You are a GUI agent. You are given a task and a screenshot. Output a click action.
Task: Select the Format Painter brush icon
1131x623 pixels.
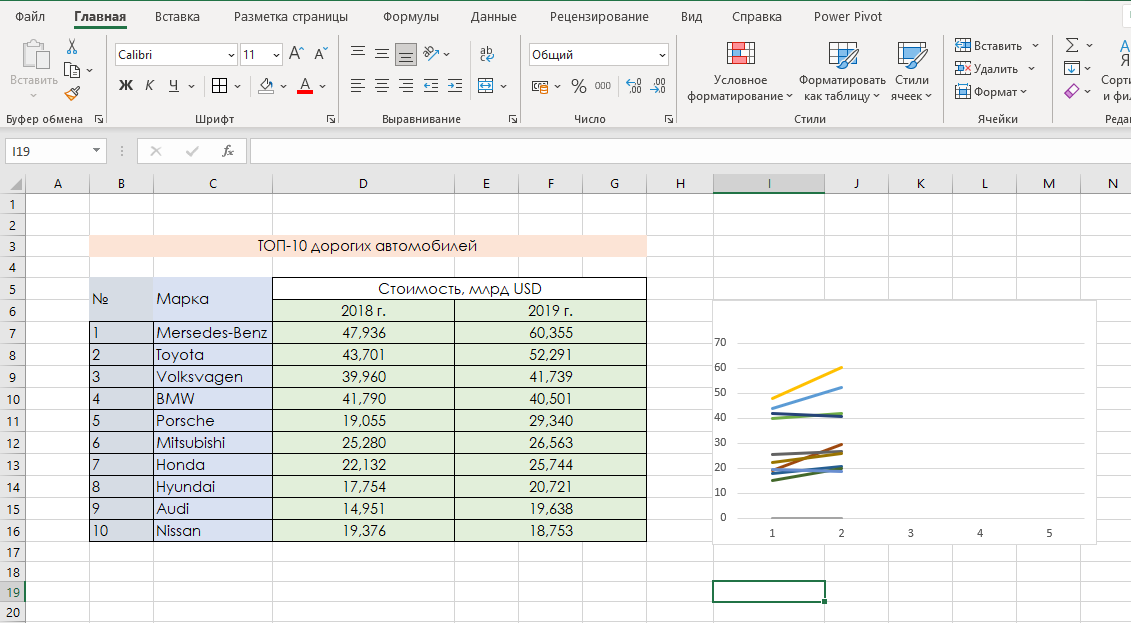tap(71, 93)
